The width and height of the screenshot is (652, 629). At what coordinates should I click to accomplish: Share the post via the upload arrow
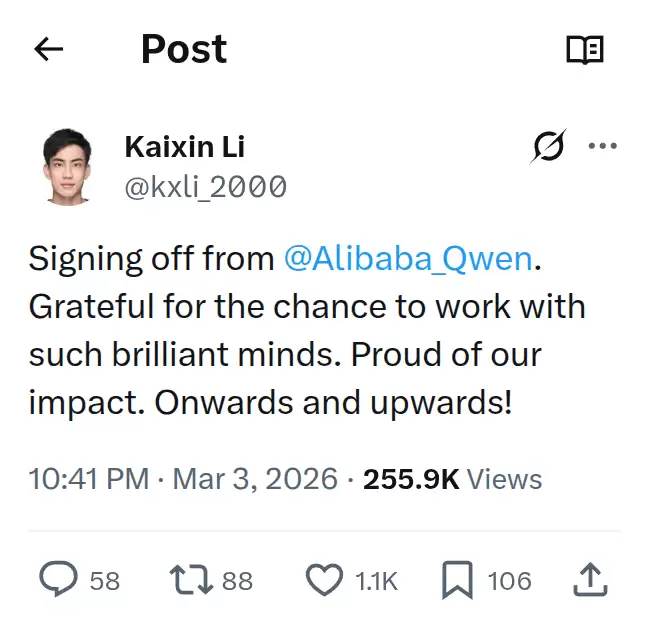[590, 579]
